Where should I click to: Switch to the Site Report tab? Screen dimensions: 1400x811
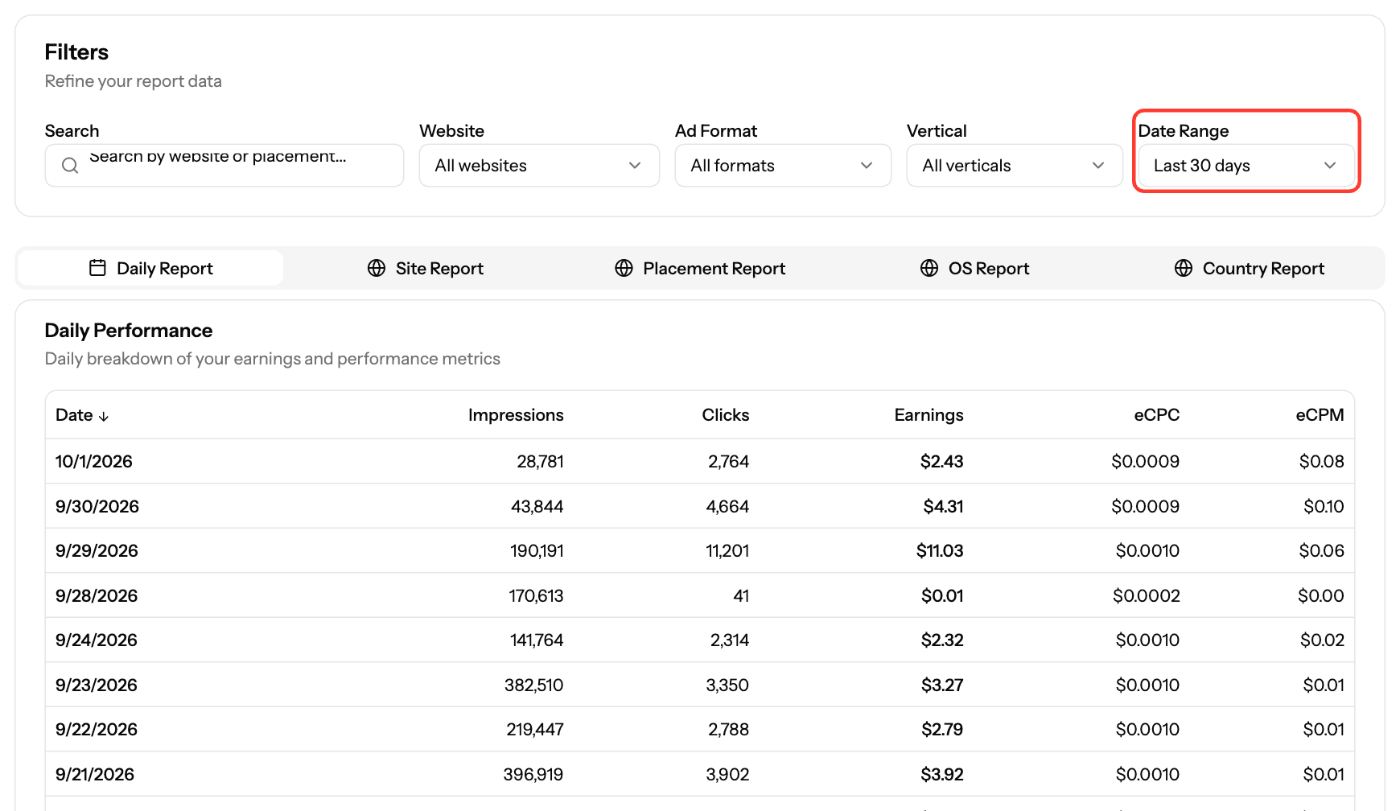click(x=425, y=268)
